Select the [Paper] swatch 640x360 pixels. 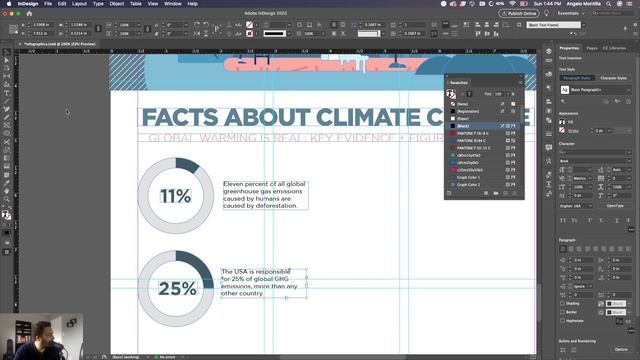(483, 119)
